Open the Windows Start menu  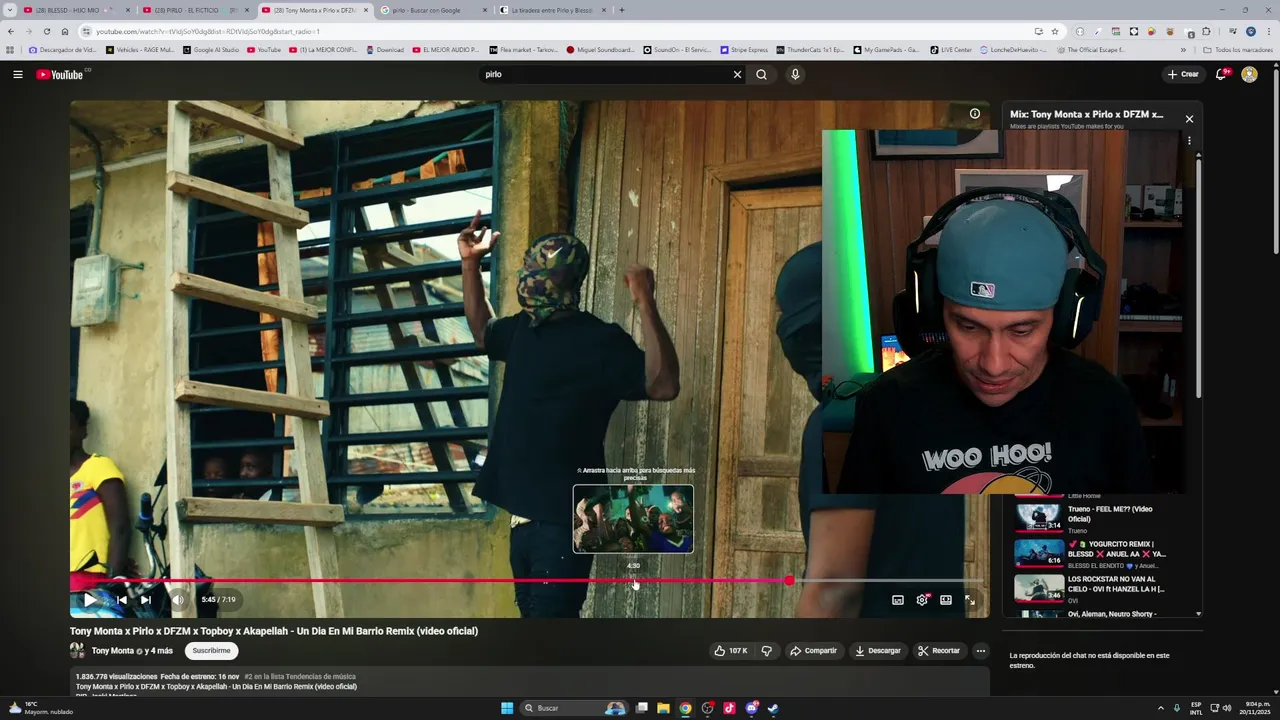point(507,708)
